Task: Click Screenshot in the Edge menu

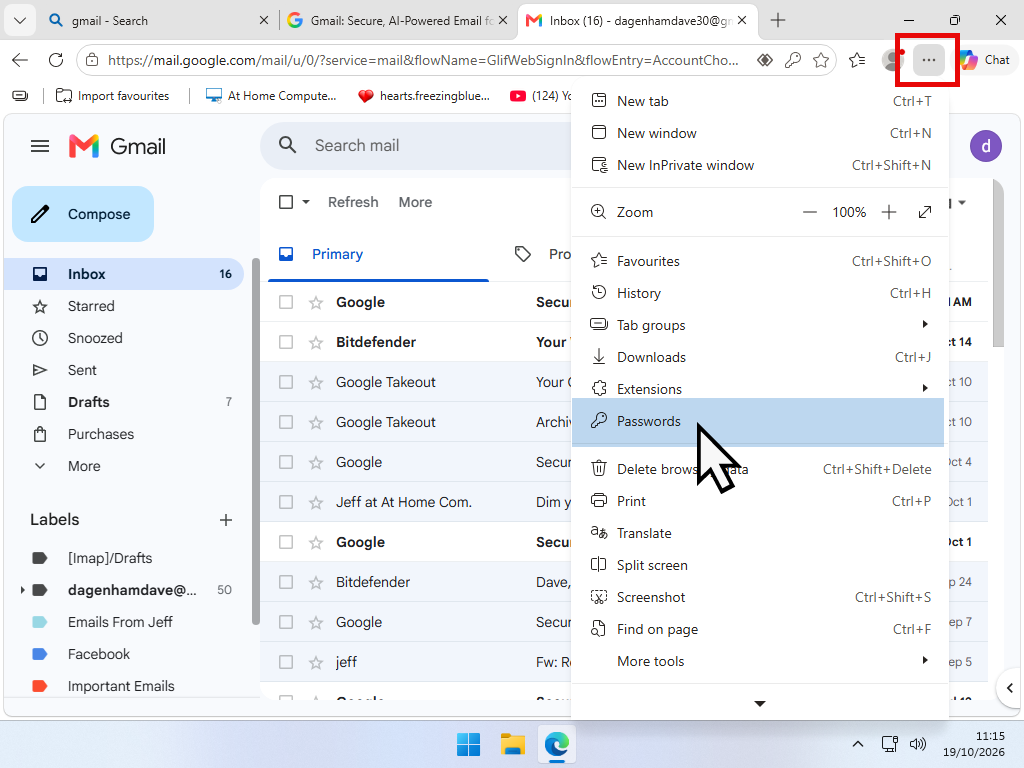Action: pyautogui.click(x=760, y=597)
